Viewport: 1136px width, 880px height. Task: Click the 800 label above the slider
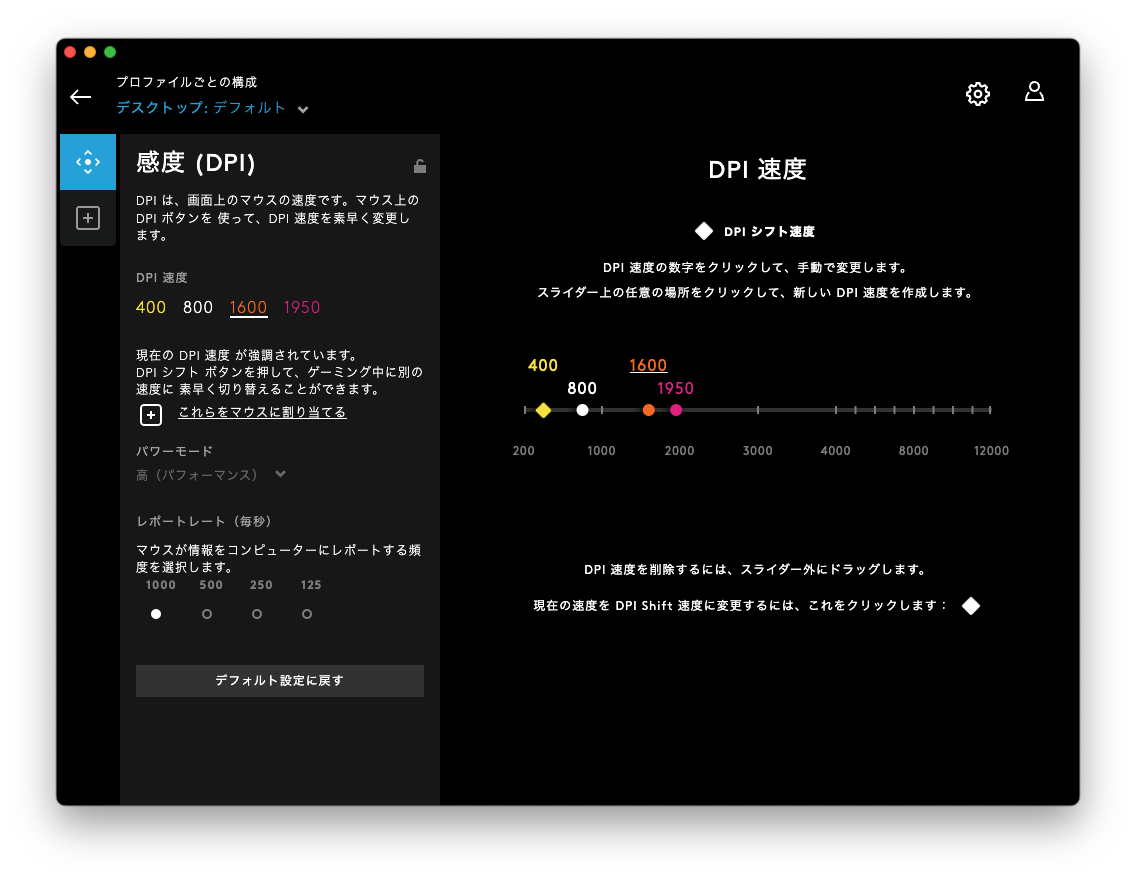(582, 388)
